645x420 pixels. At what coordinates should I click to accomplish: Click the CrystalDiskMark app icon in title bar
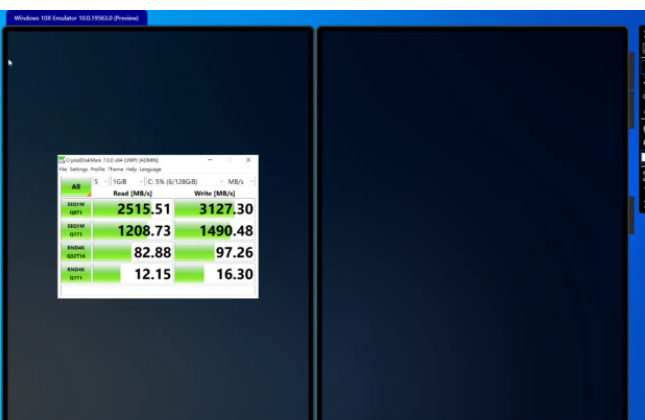(62, 160)
